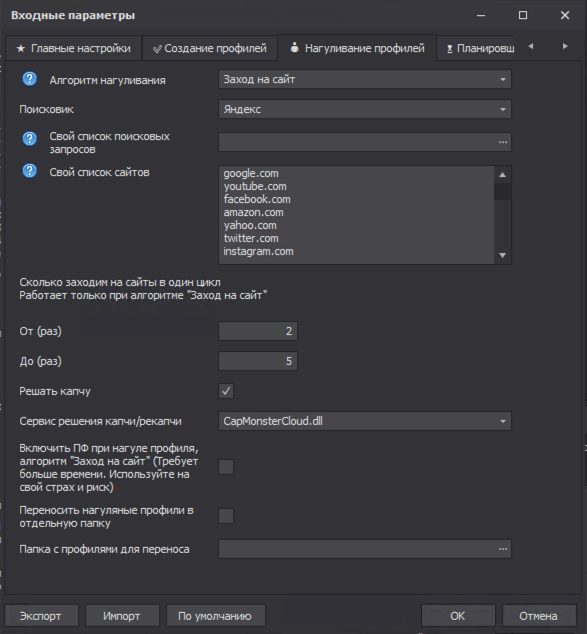Screen dimensions: 587x634
Task: Click help icon next to Свой список сайтов
Action: (x=30, y=171)
